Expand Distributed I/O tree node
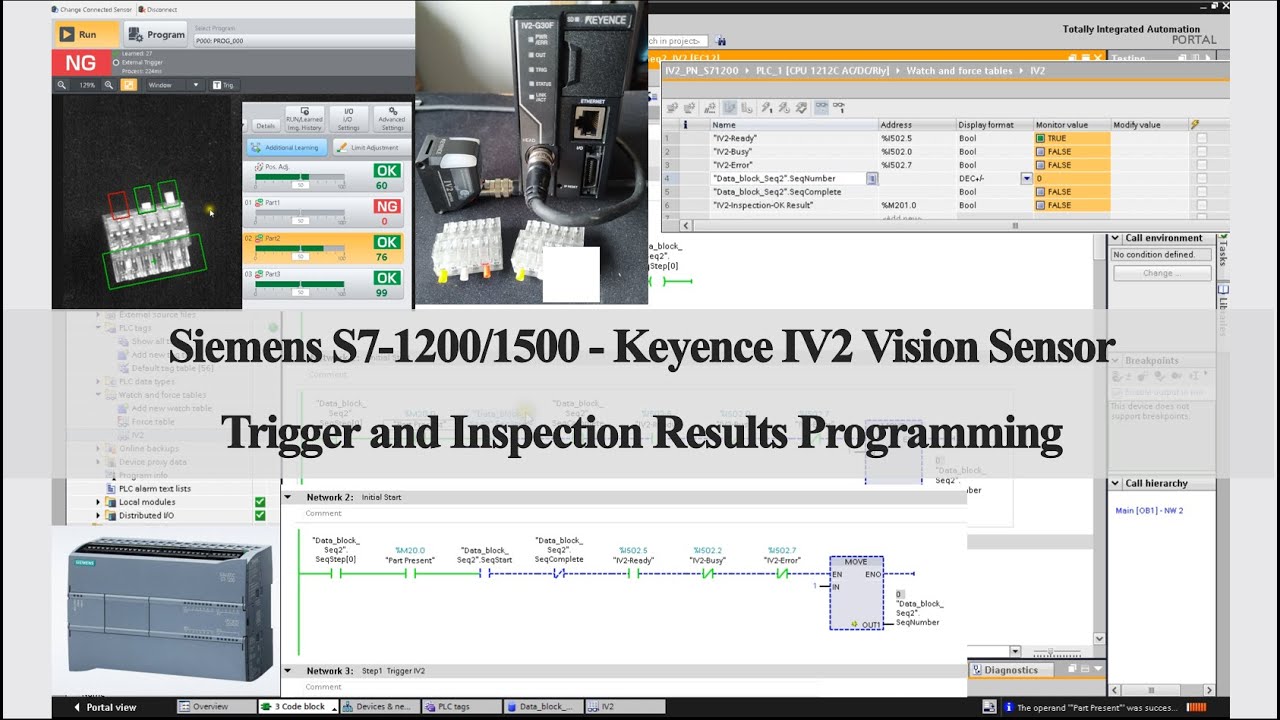The height and width of the screenshot is (720, 1280). [98, 516]
